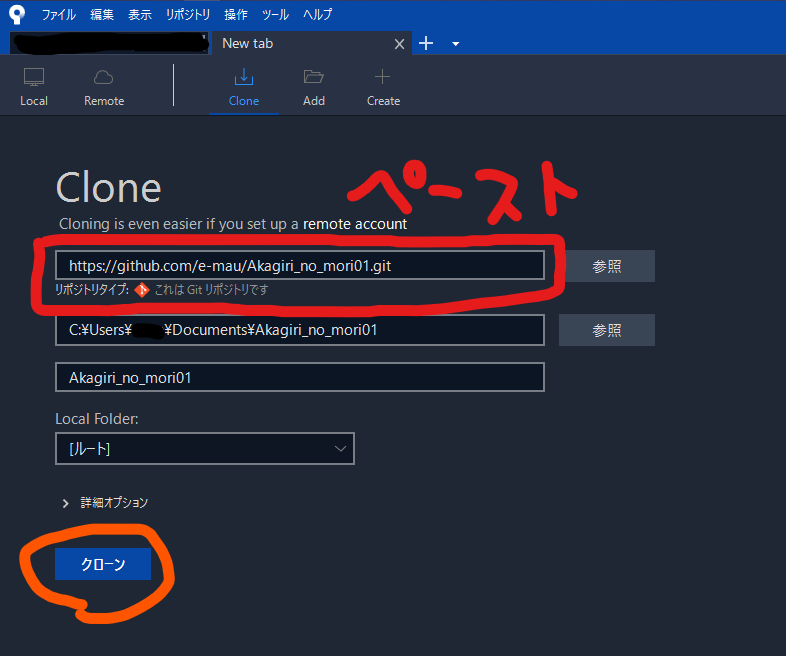Screen dimensions: 786x656
Task: Open the 編集 menu
Action: (x=102, y=15)
